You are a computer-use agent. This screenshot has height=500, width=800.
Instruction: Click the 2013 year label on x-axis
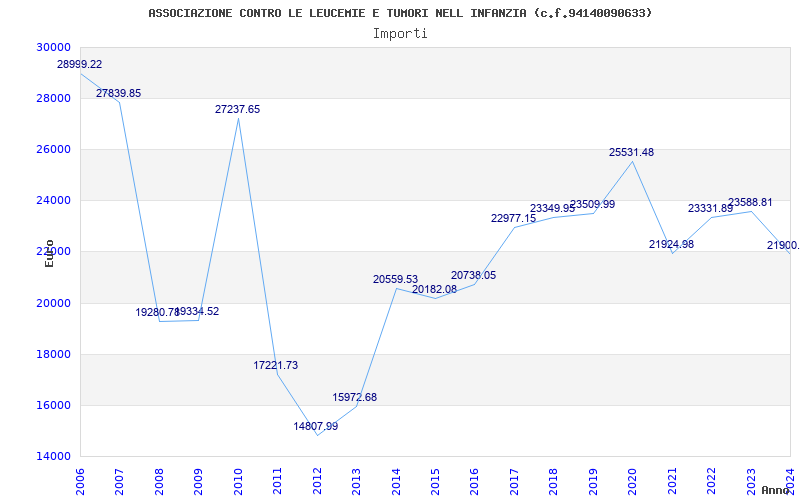click(x=356, y=482)
